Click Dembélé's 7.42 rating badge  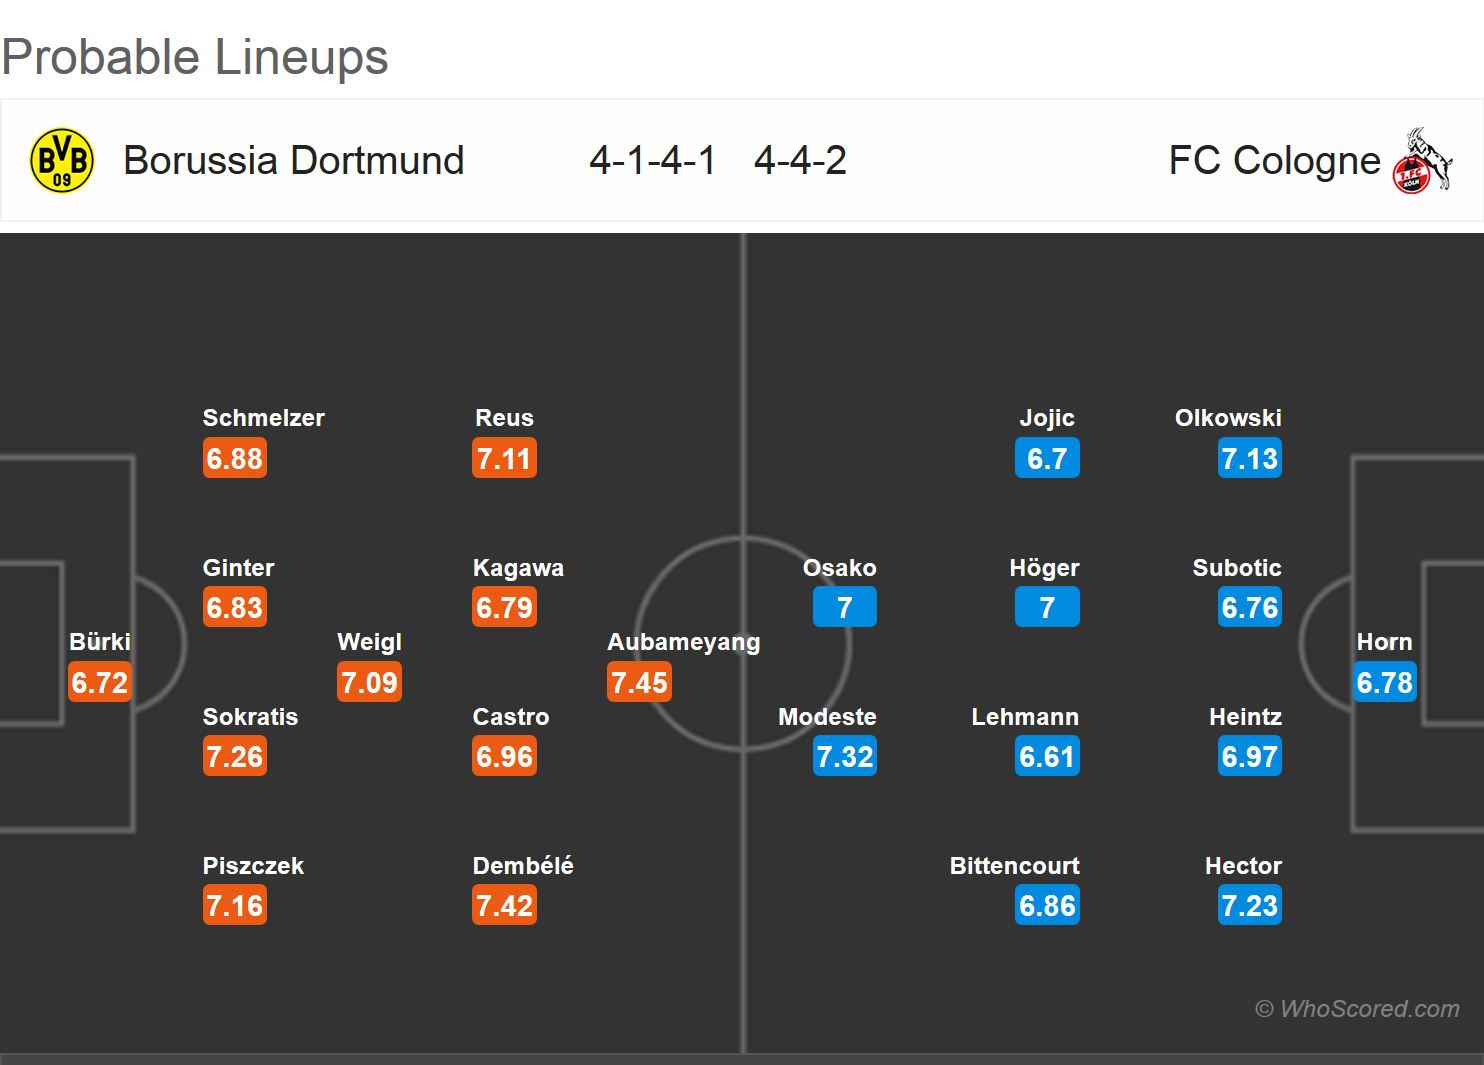[505, 906]
